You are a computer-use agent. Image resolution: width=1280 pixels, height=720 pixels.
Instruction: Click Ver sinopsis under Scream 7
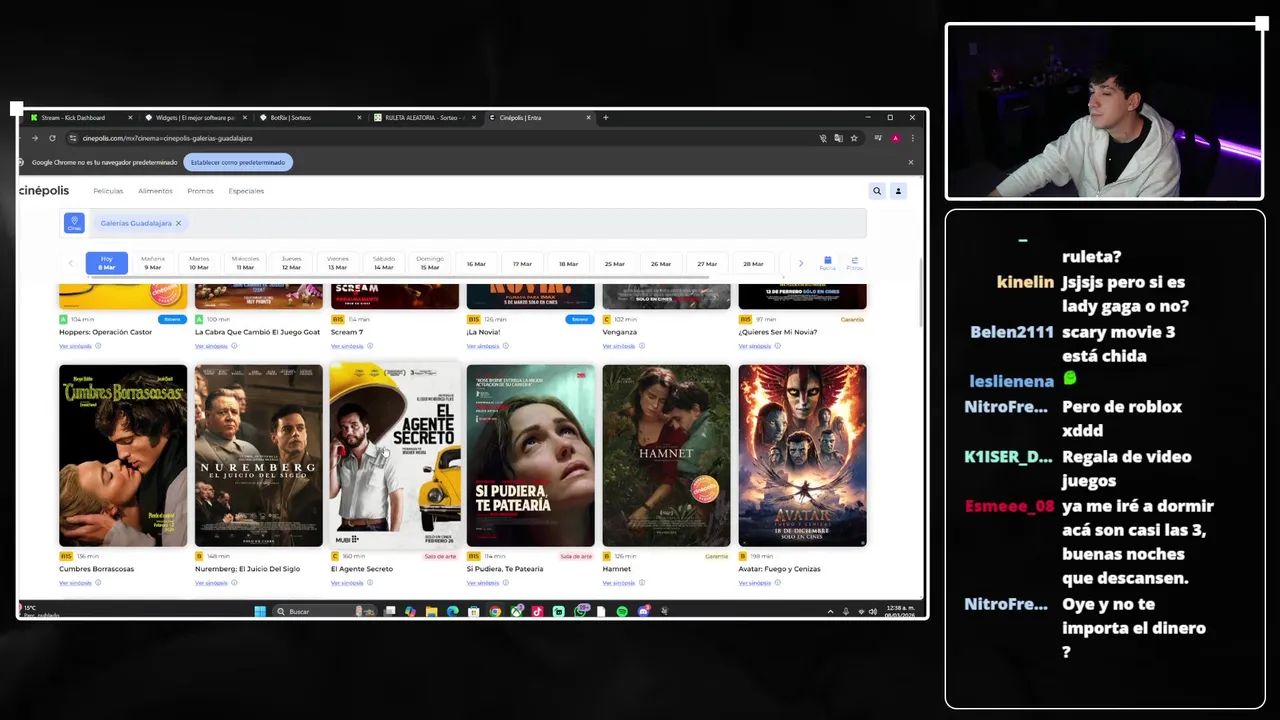click(347, 346)
